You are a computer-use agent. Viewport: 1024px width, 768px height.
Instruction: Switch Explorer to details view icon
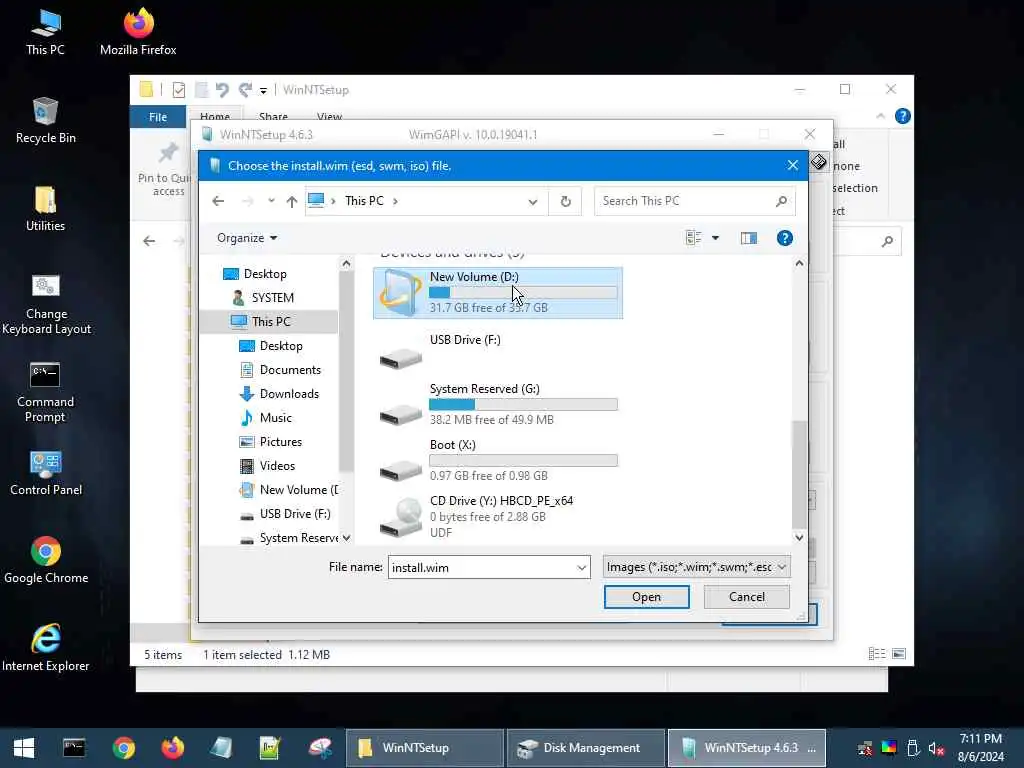coord(876,654)
